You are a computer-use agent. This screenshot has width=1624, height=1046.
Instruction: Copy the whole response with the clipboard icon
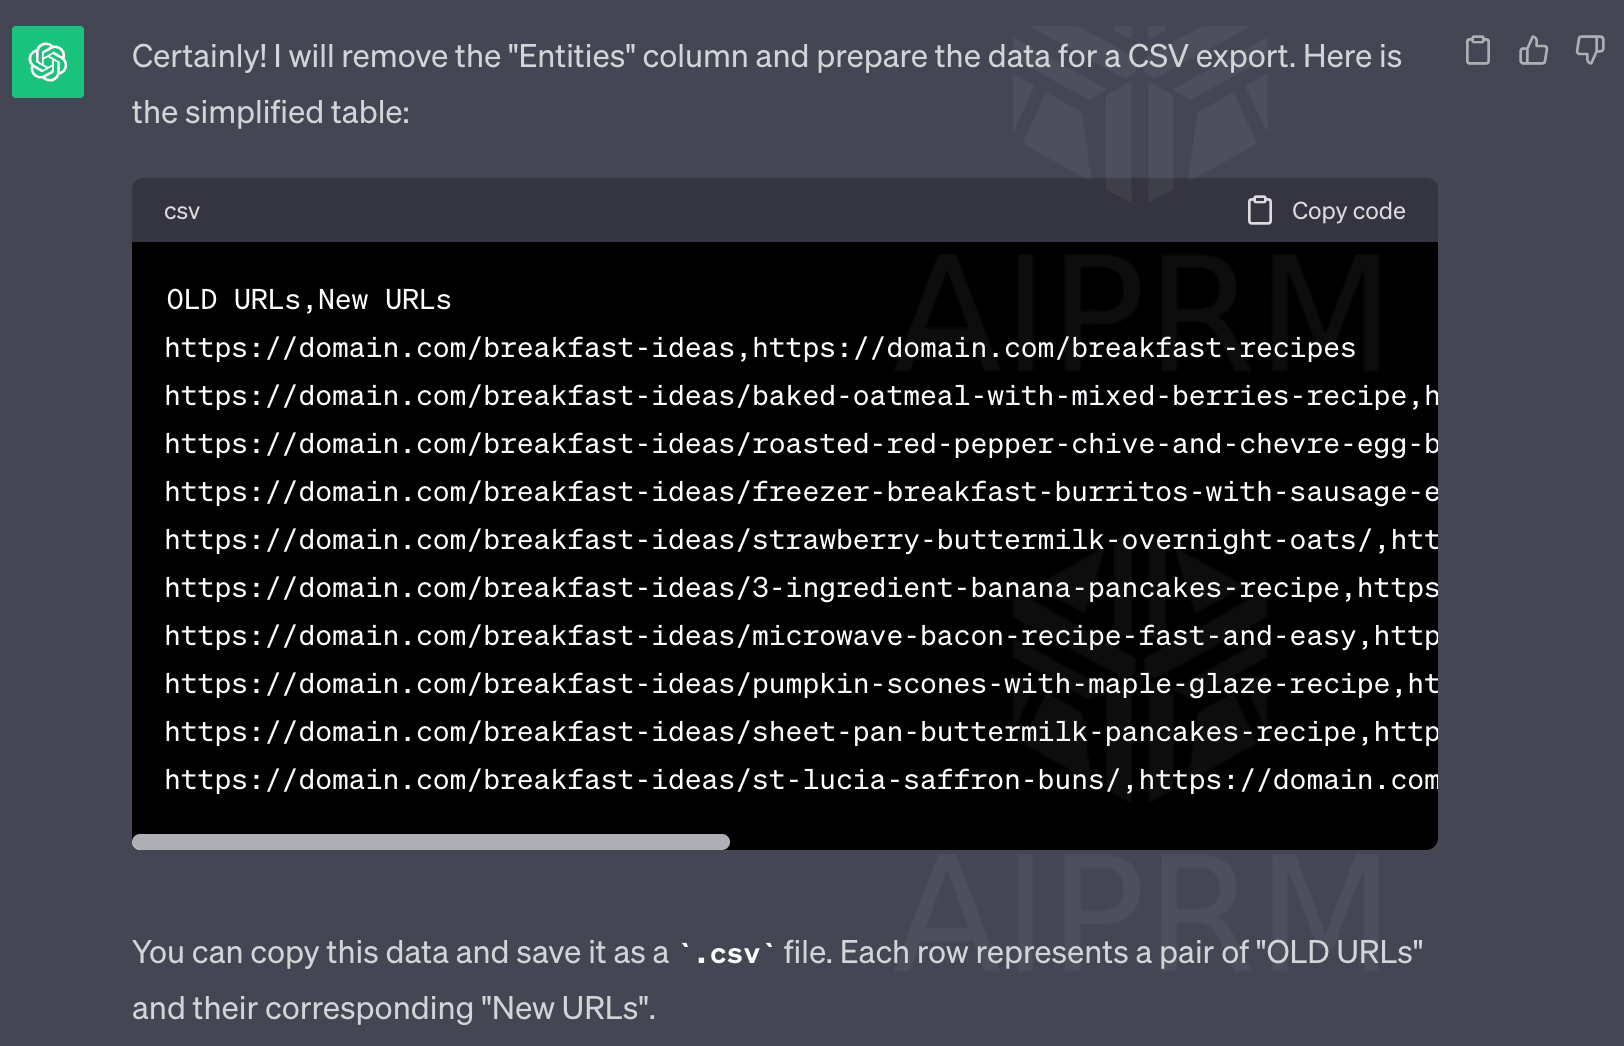[1477, 50]
